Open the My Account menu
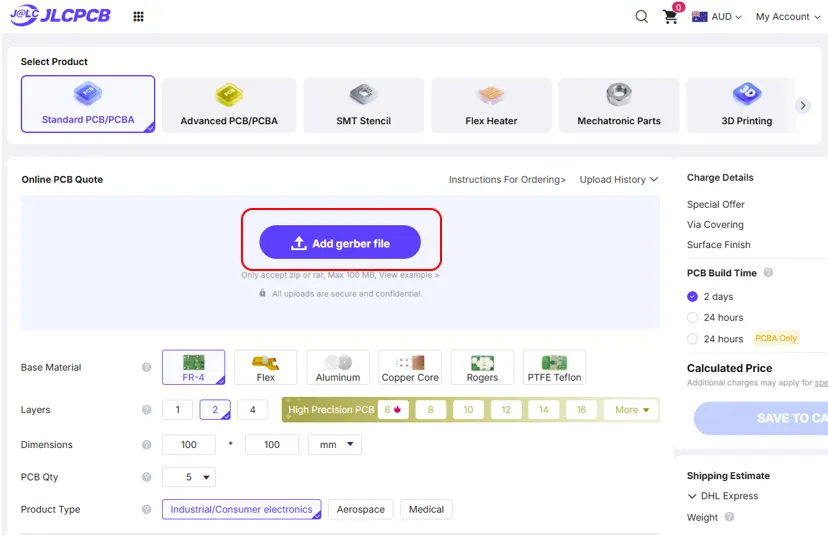828x538 pixels. [x=788, y=17]
